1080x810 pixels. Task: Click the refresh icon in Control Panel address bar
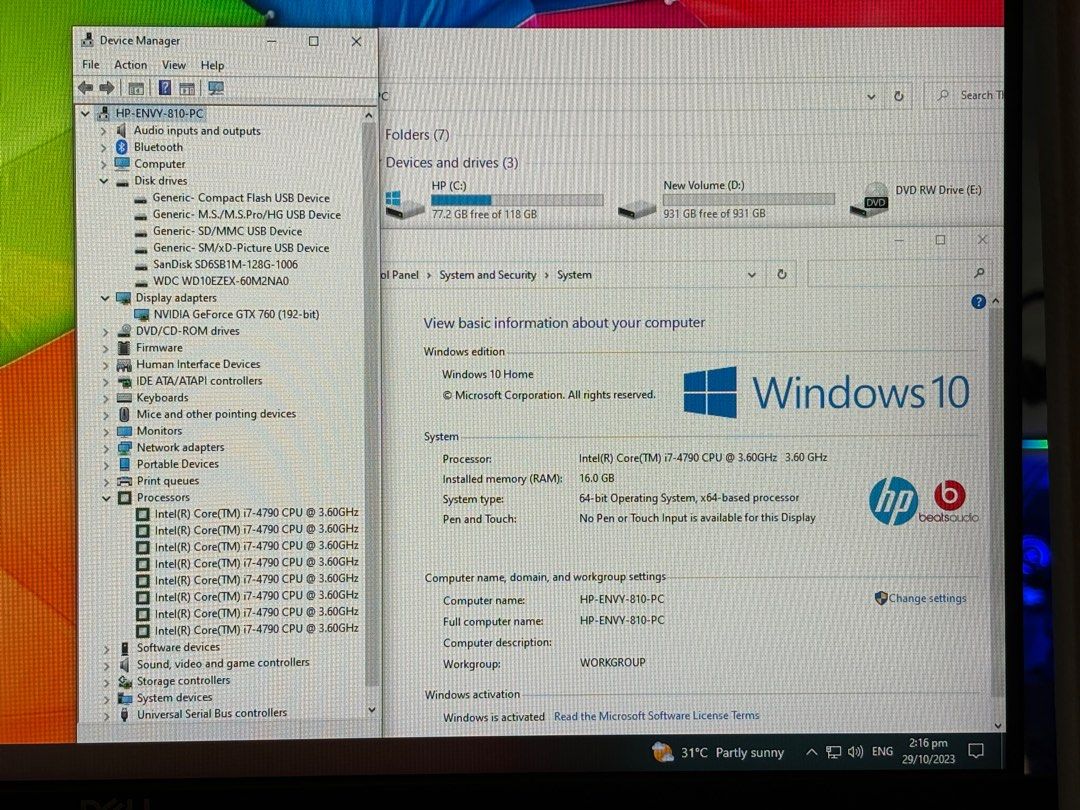(x=782, y=274)
